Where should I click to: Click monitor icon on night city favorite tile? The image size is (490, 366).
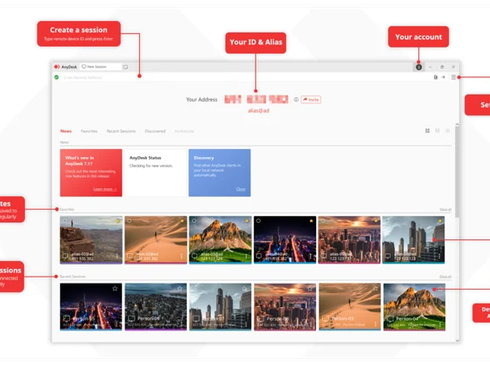[x=259, y=256]
